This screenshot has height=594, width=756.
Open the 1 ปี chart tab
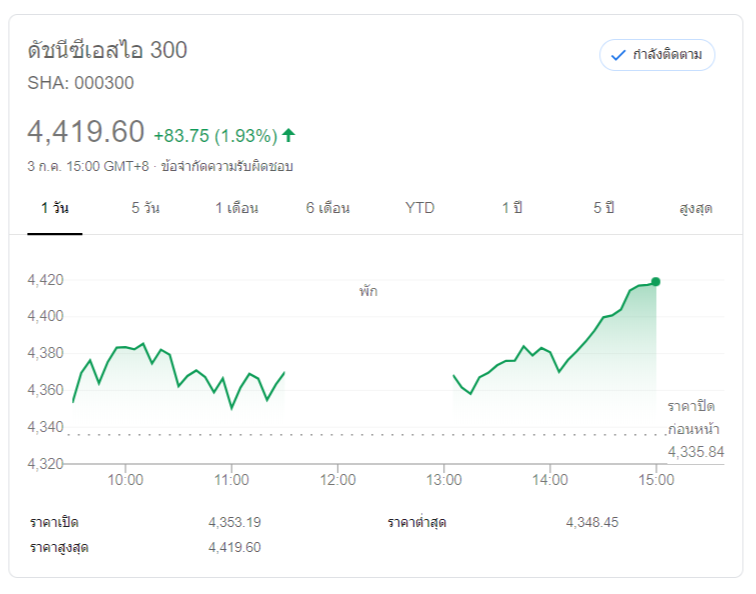tap(512, 208)
